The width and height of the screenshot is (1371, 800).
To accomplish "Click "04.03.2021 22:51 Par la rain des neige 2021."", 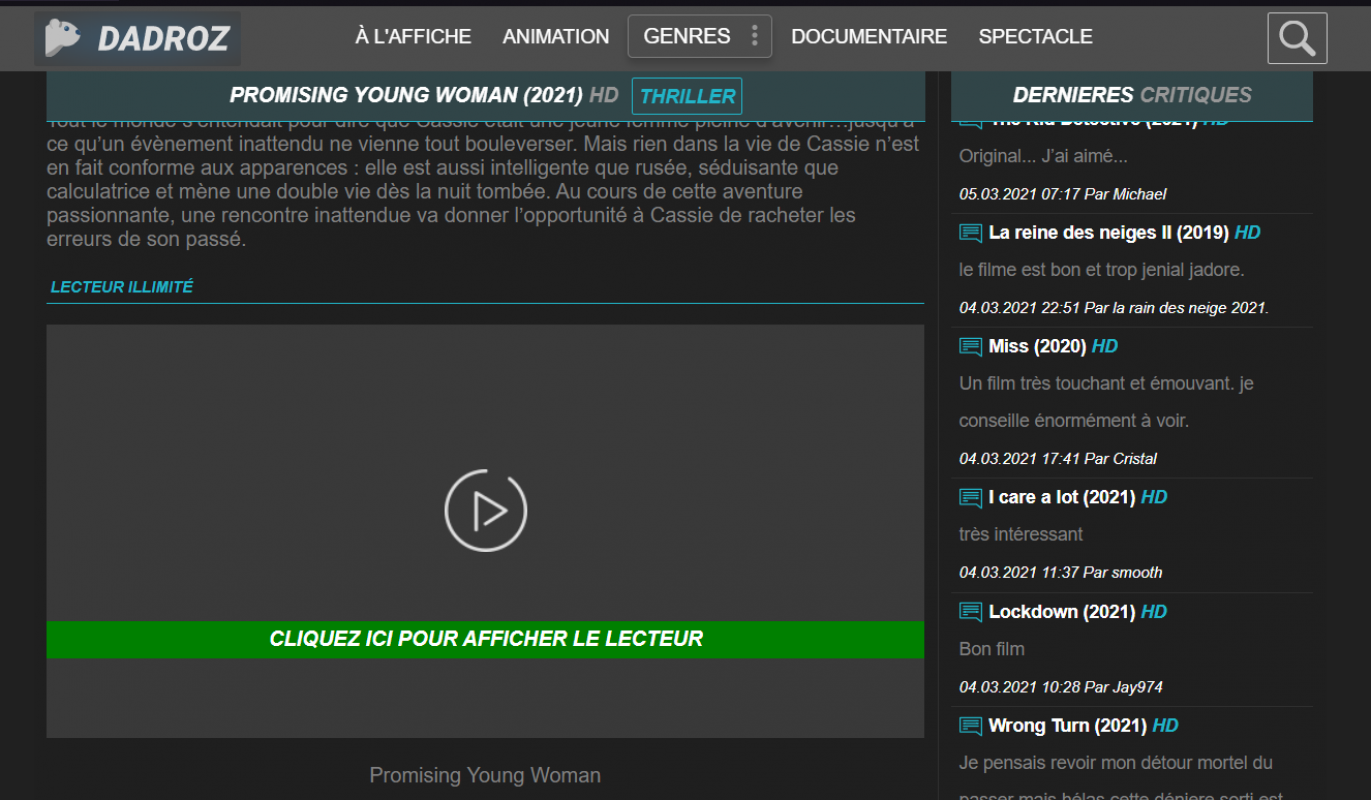I will point(1114,308).
